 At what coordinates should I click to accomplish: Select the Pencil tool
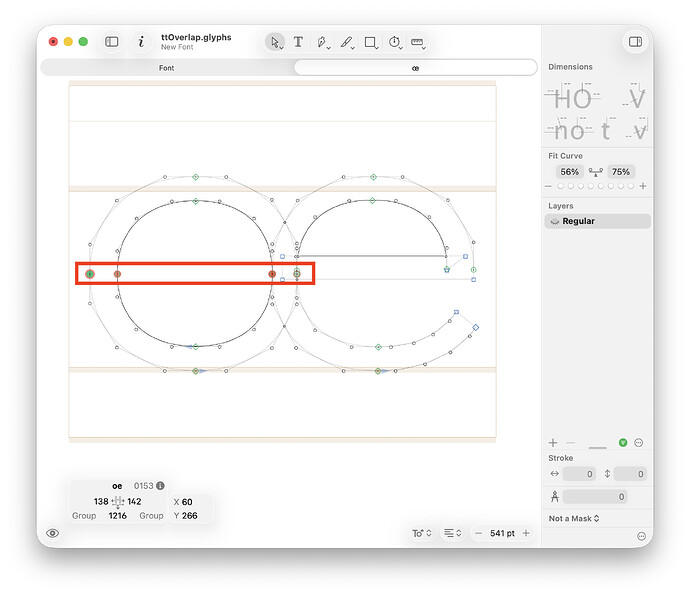(347, 42)
